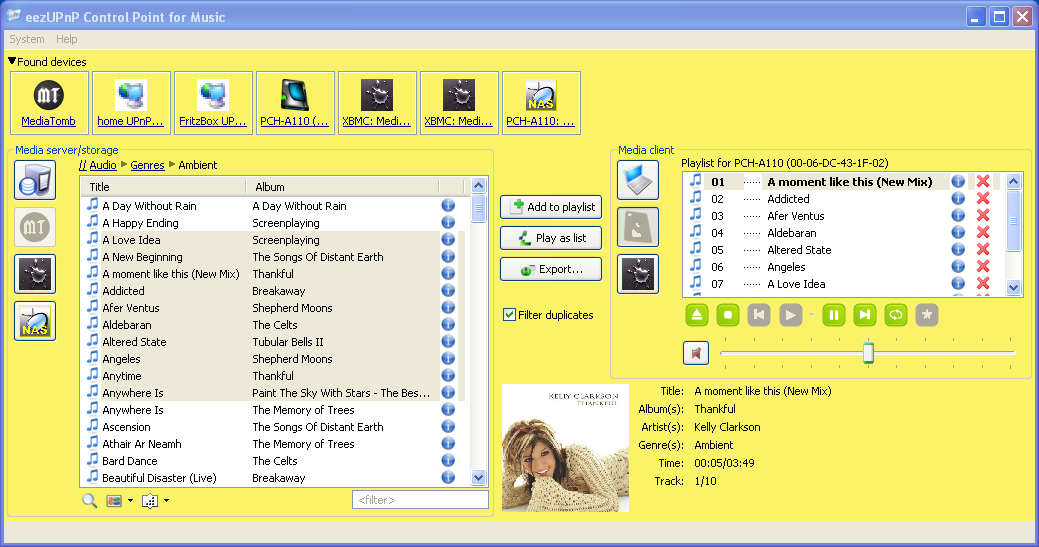Open the search magnifier below song list
The image size is (1039, 547).
coord(89,501)
